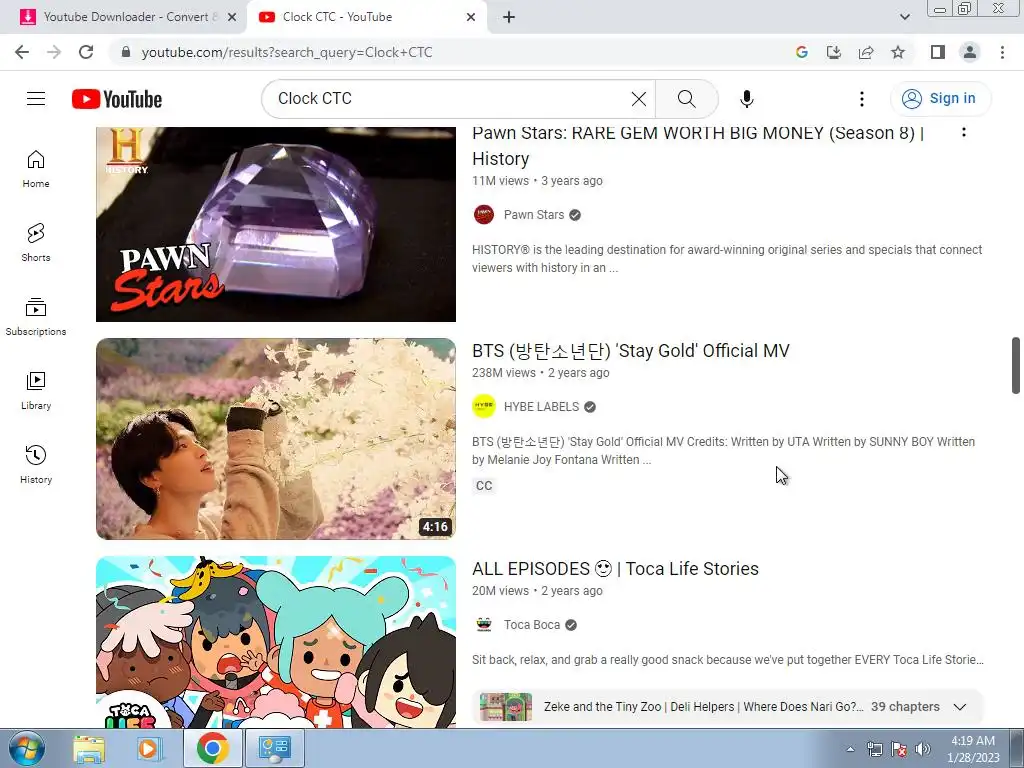The width and height of the screenshot is (1024, 768).
Task: Go back in browser
Action: pyautogui.click(x=22, y=52)
